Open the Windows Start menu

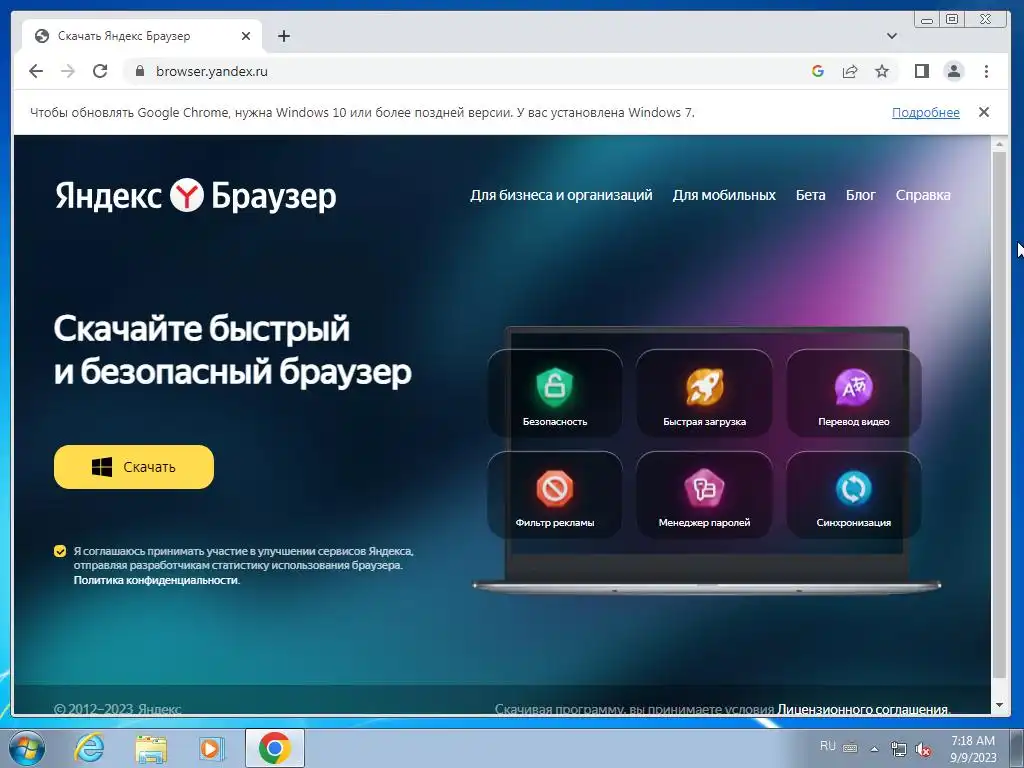coord(25,748)
